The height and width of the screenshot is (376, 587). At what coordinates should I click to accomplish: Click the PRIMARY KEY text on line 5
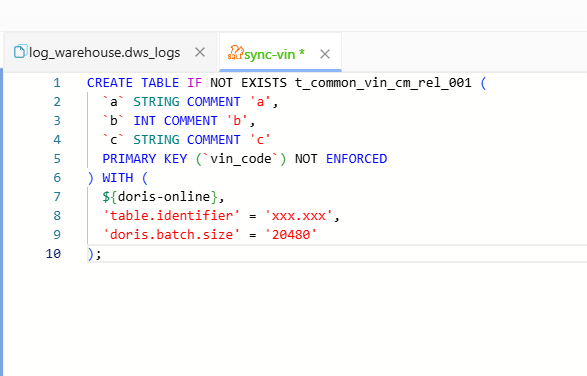145,159
